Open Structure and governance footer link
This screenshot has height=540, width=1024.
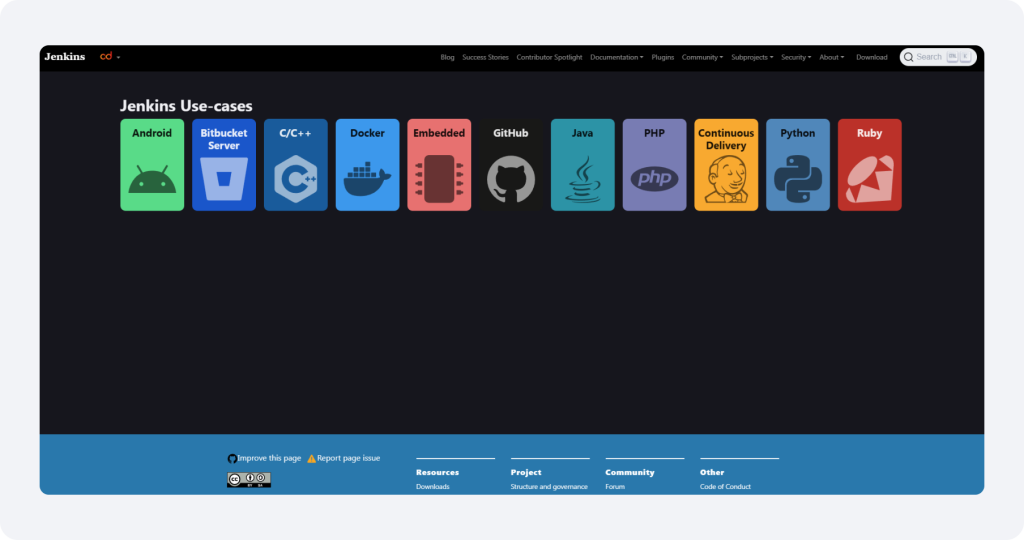(x=549, y=486)
